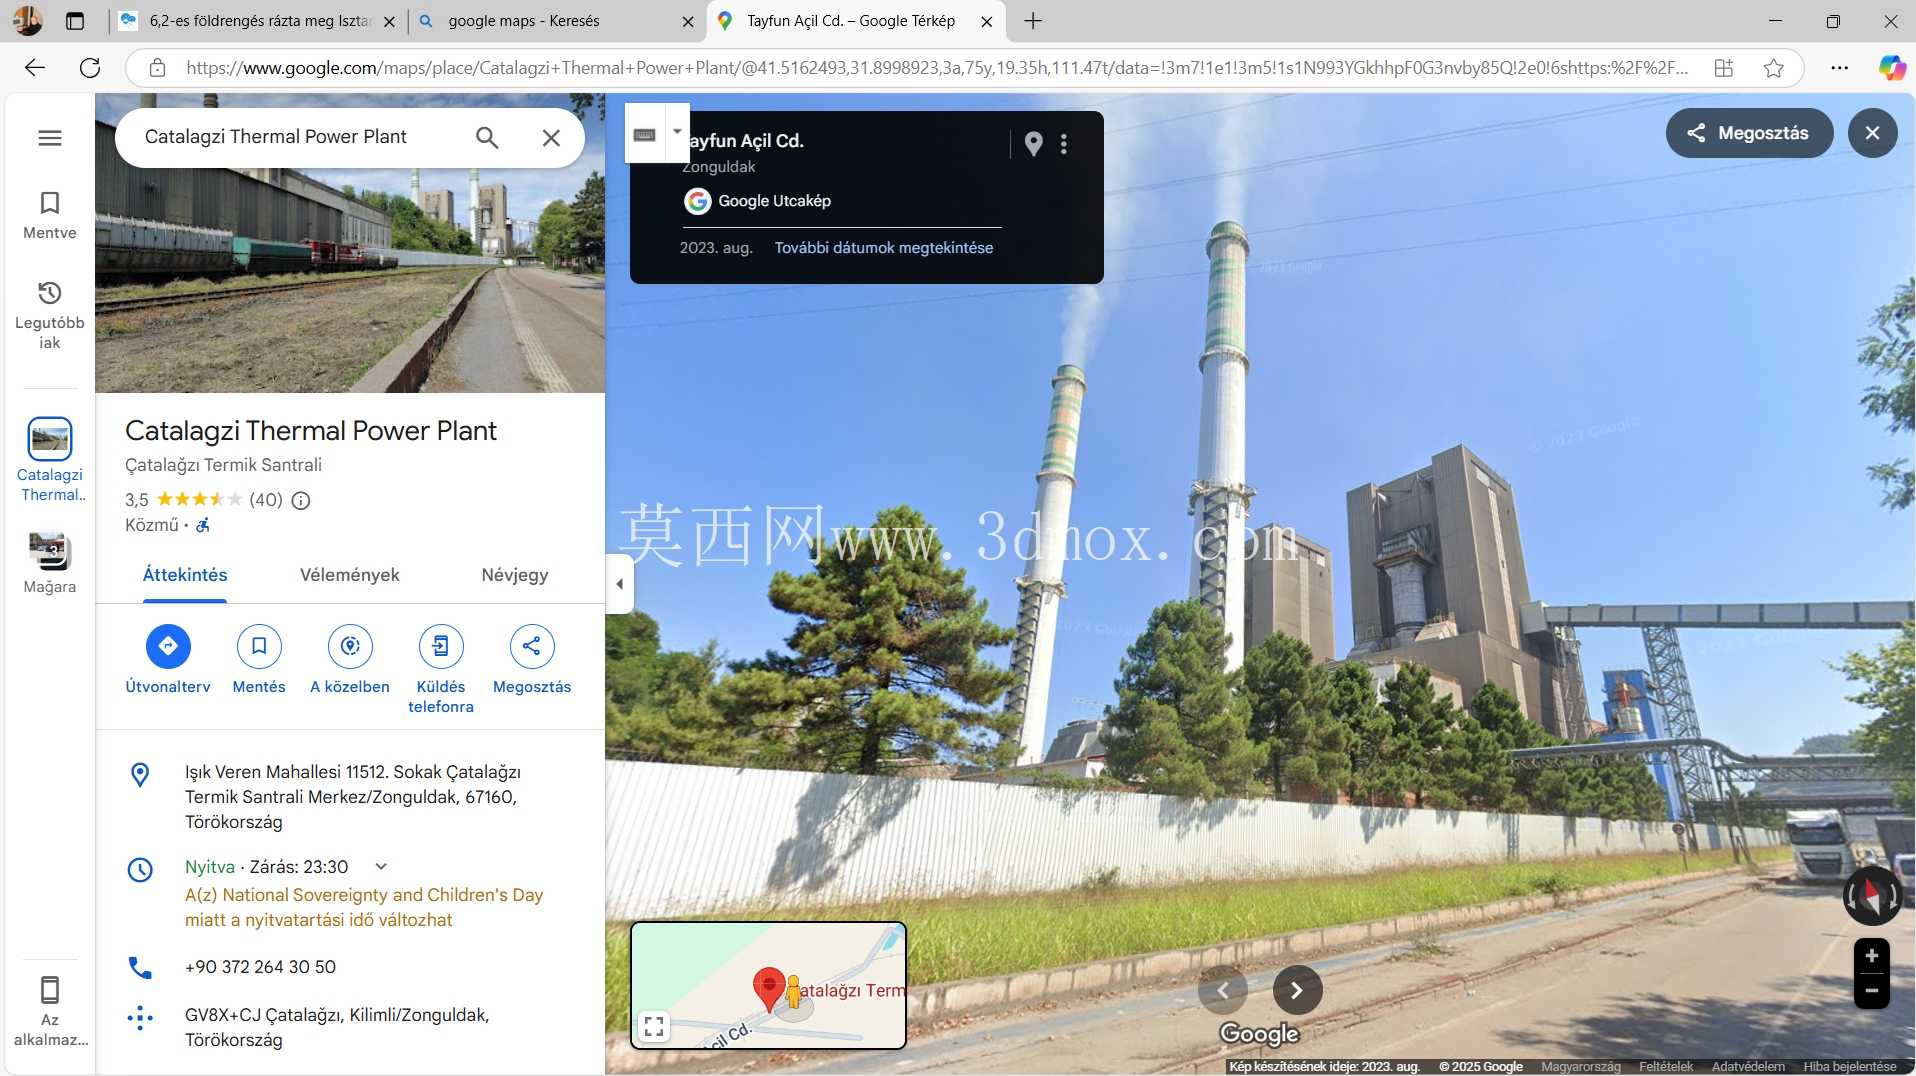Go to the previous Street View position arrow
1916x1076 pixels.
(1223, 990)
